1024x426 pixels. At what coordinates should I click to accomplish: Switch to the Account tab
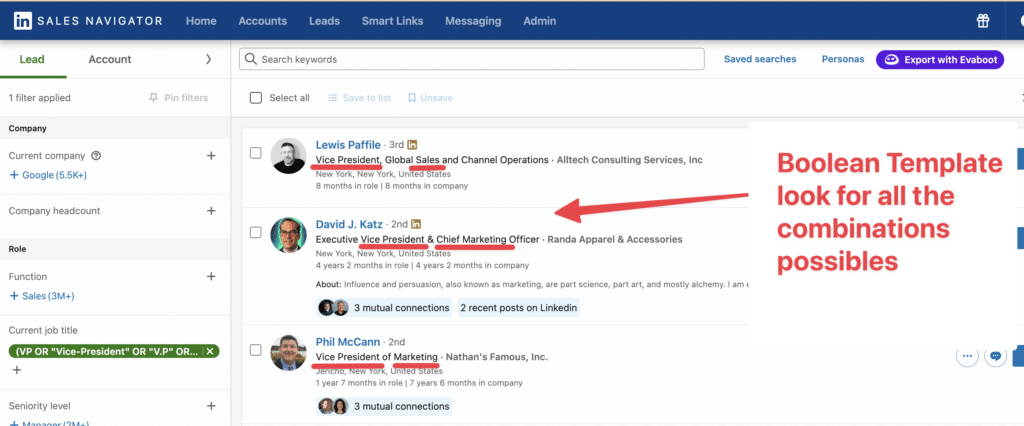tap(110, 59)
